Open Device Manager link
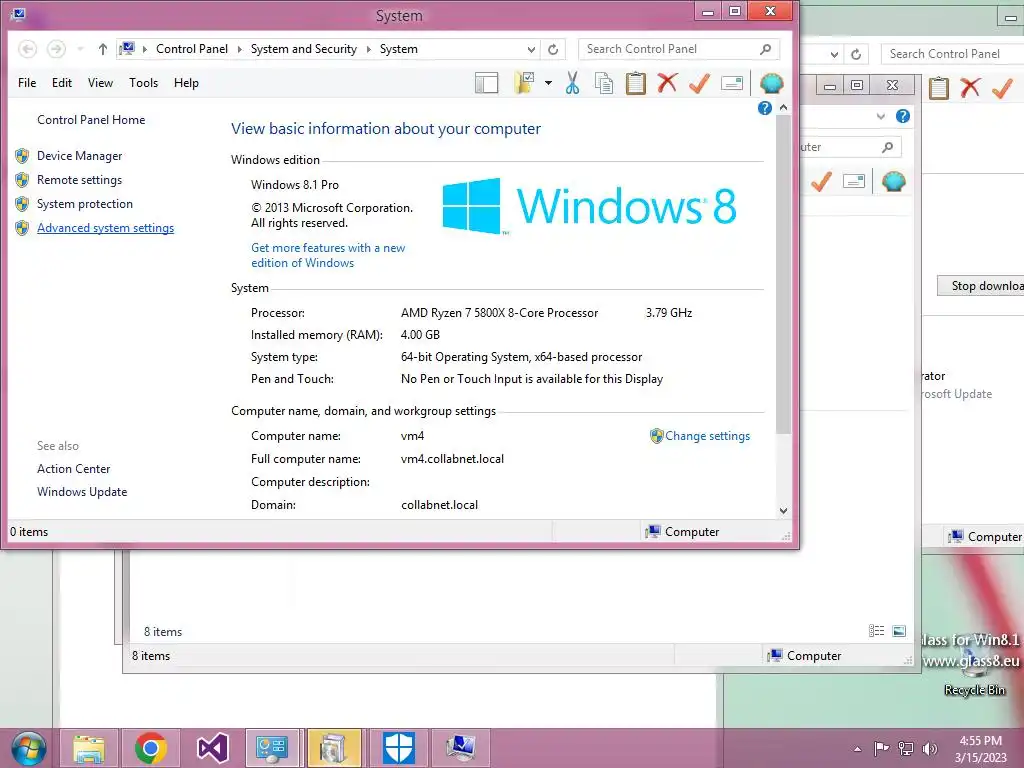Image resolution: width=1024 pixels, height=768 pixels. point(80,156)
